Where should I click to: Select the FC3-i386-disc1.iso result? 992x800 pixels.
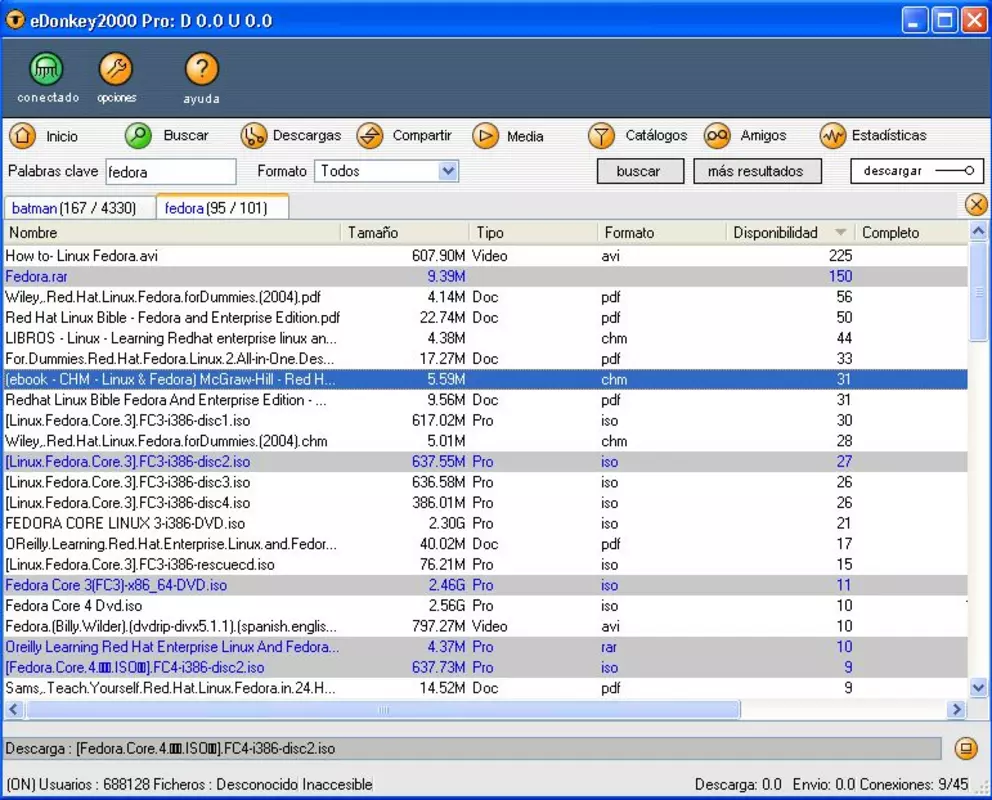coord(486,420)
